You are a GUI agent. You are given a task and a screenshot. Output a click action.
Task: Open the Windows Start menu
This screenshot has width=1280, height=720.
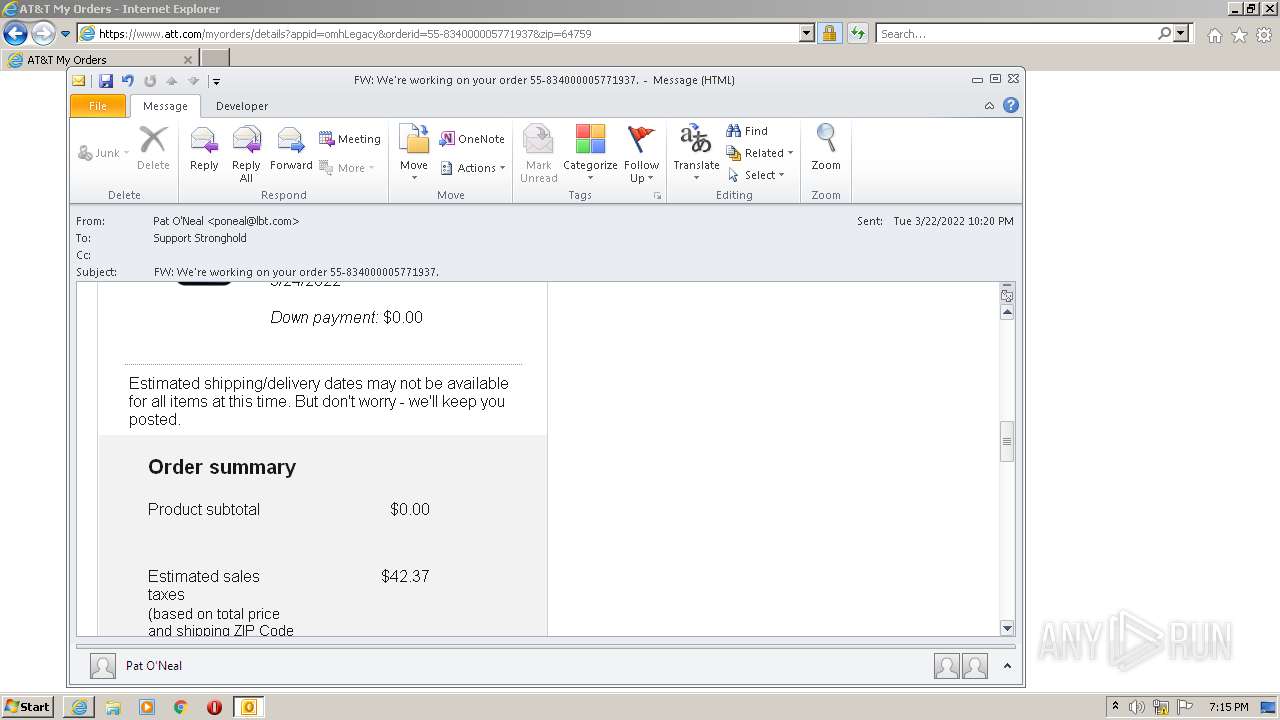pos(27,707)
